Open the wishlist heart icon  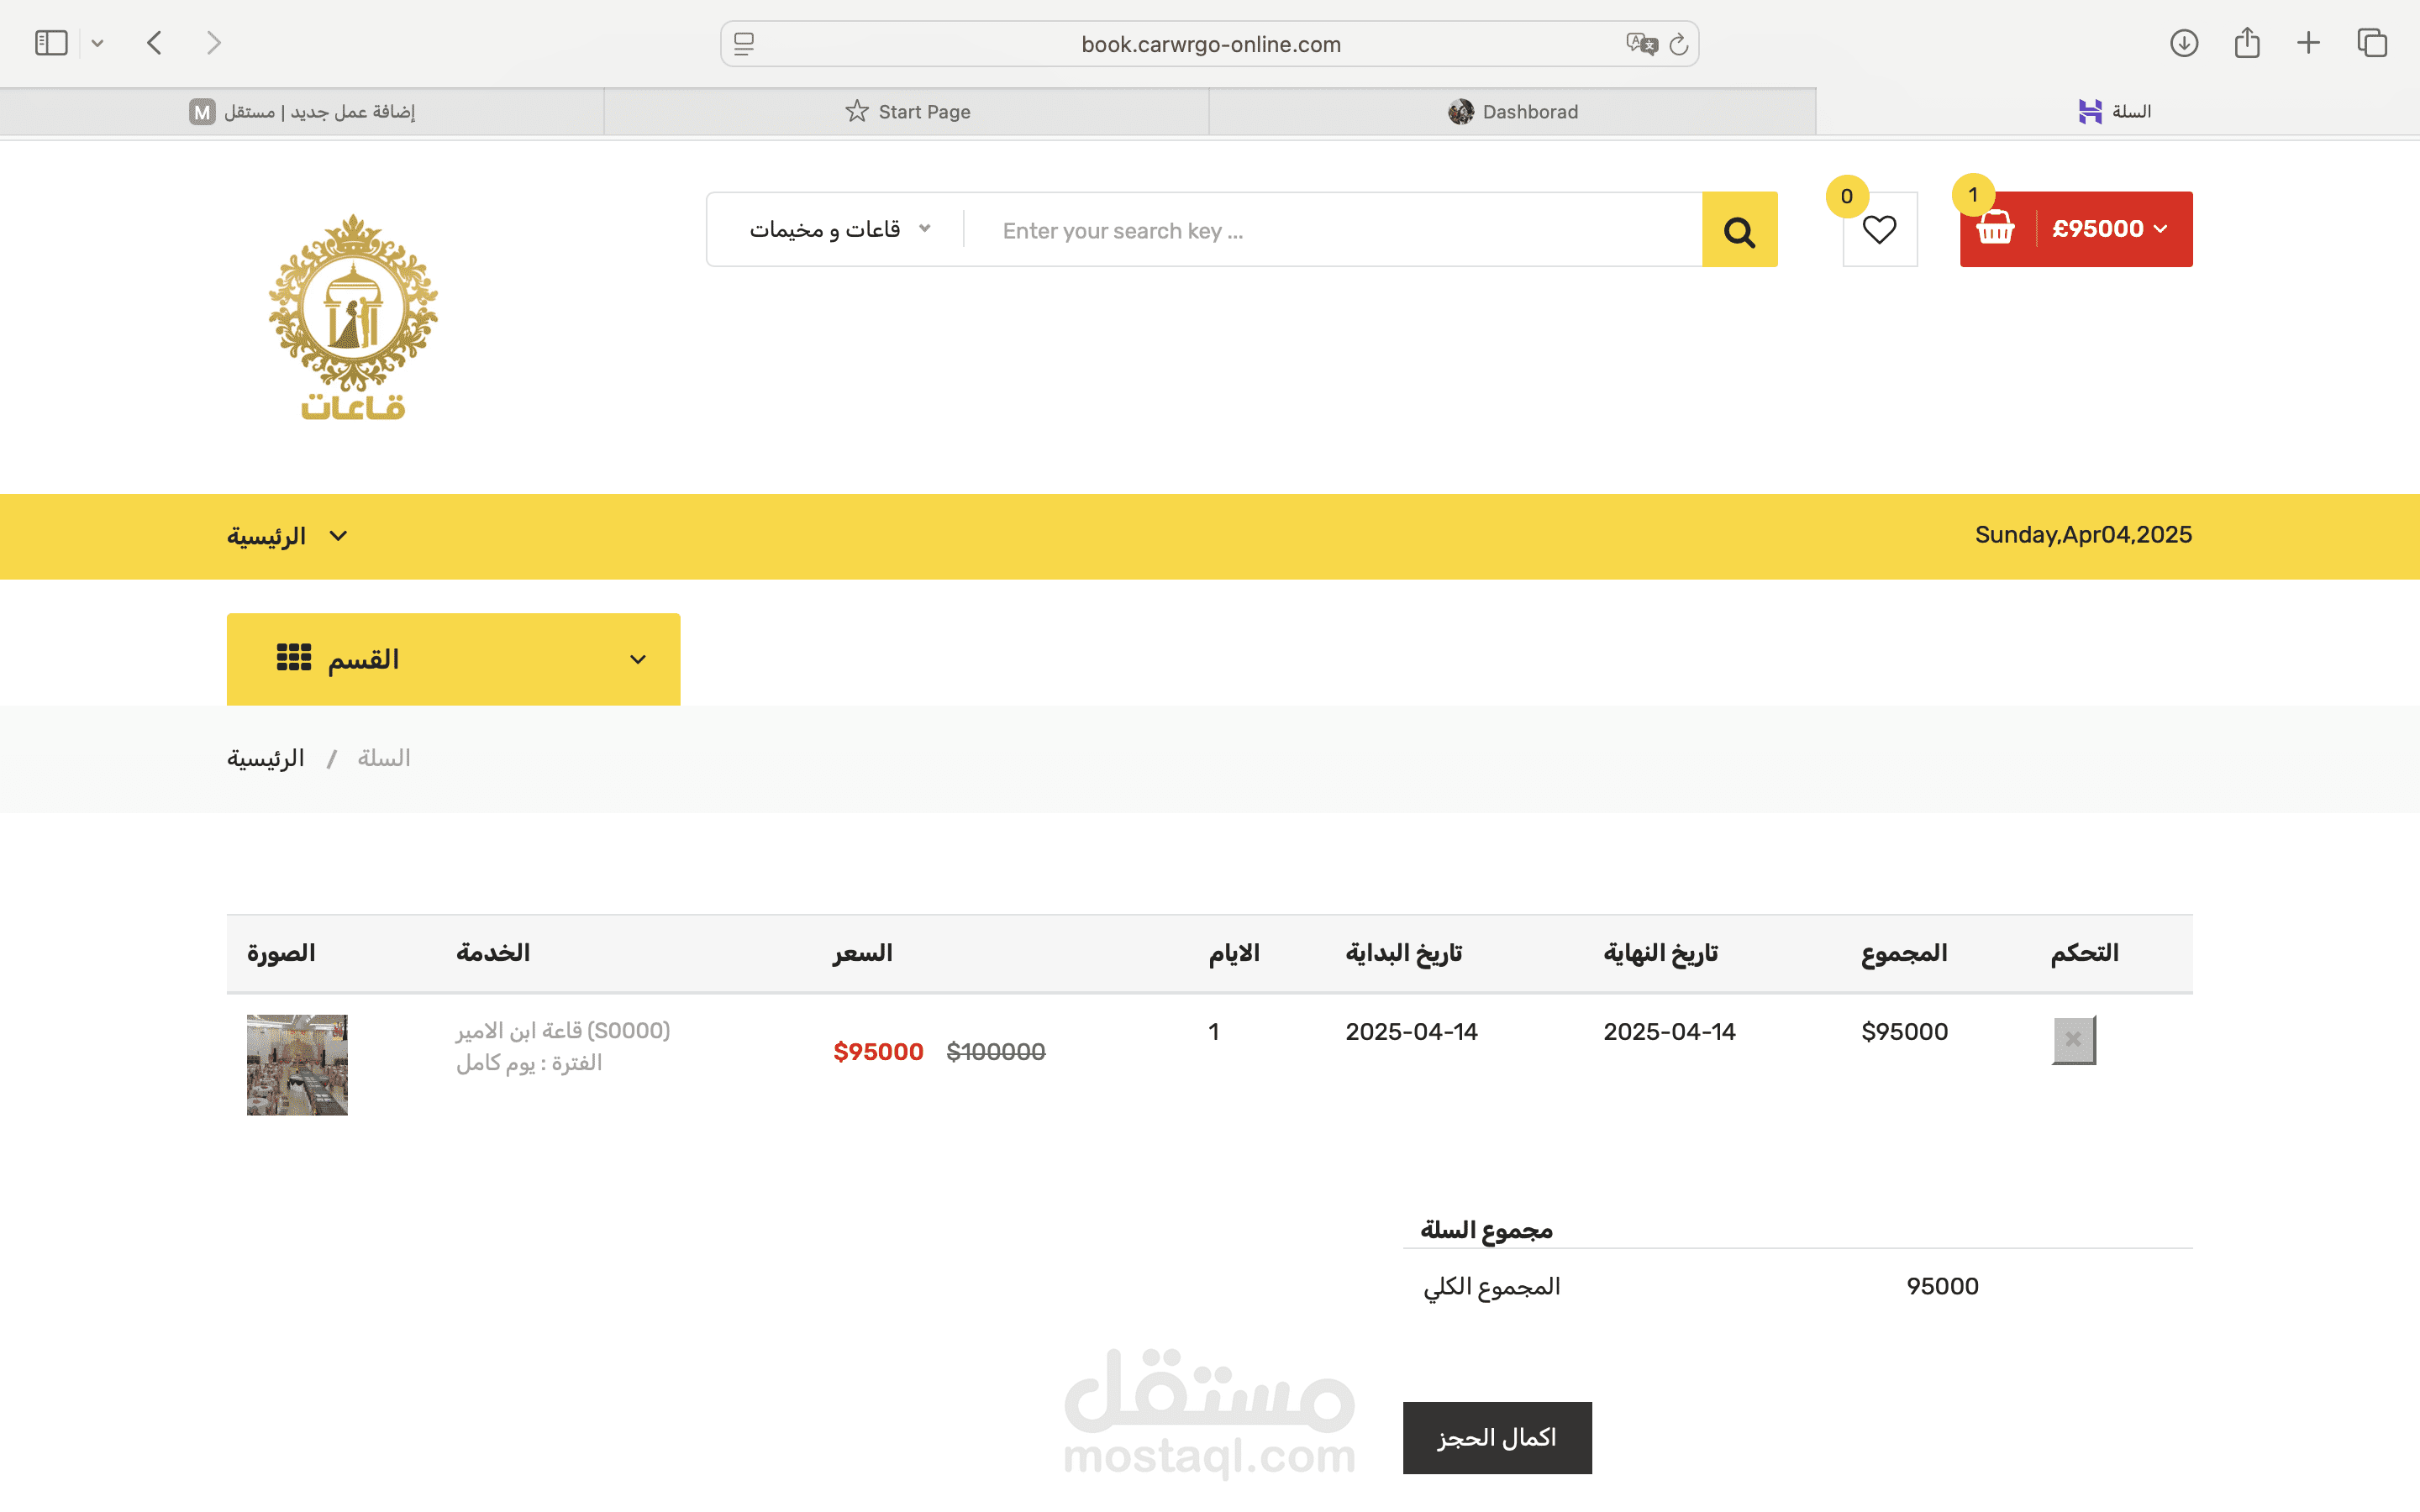click(x=1879, y=230)
